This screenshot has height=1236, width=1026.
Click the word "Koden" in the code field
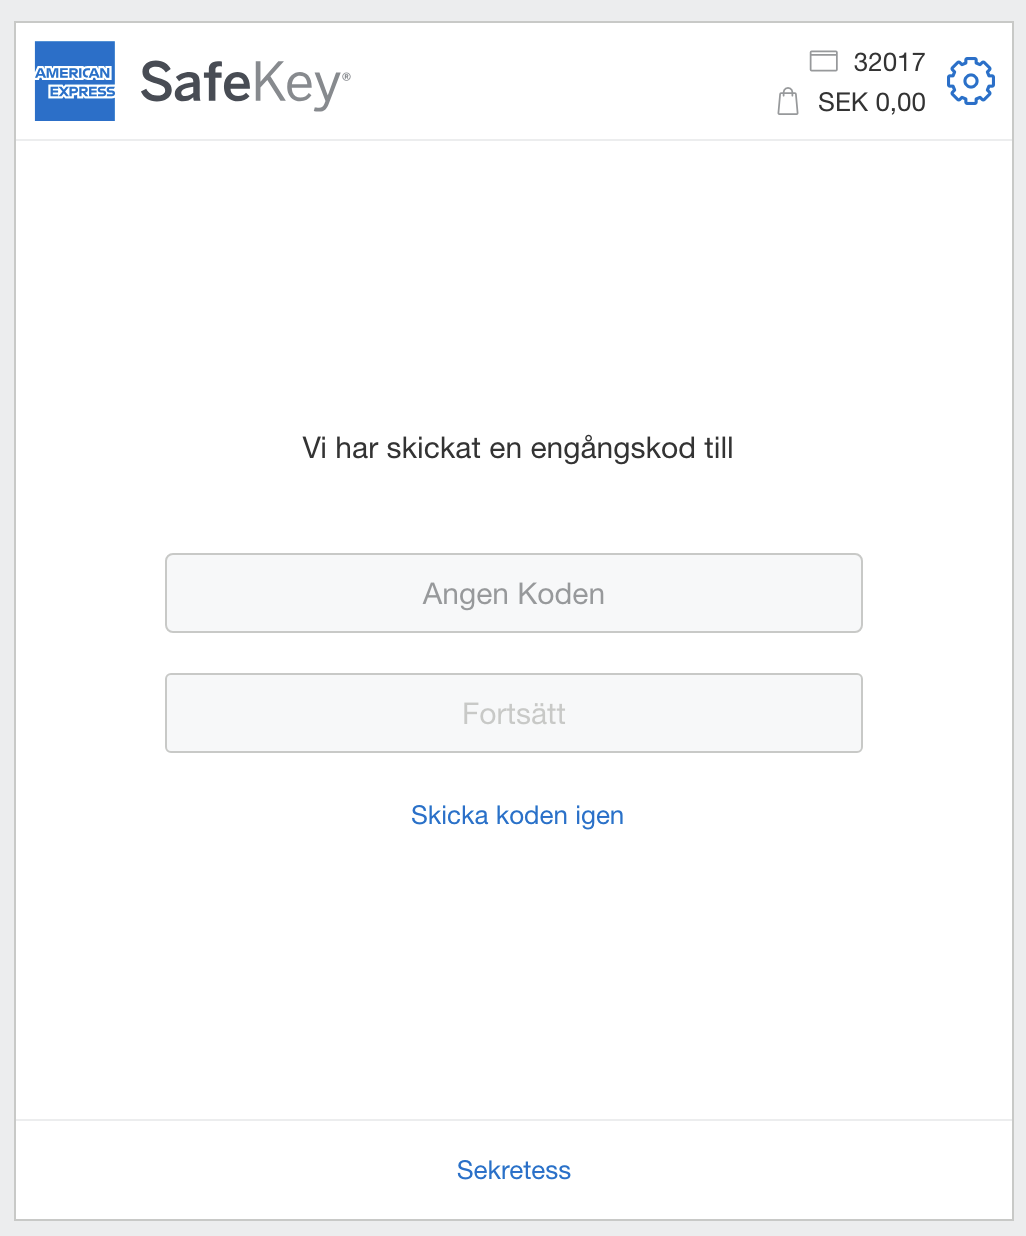[x=561, y=594]
